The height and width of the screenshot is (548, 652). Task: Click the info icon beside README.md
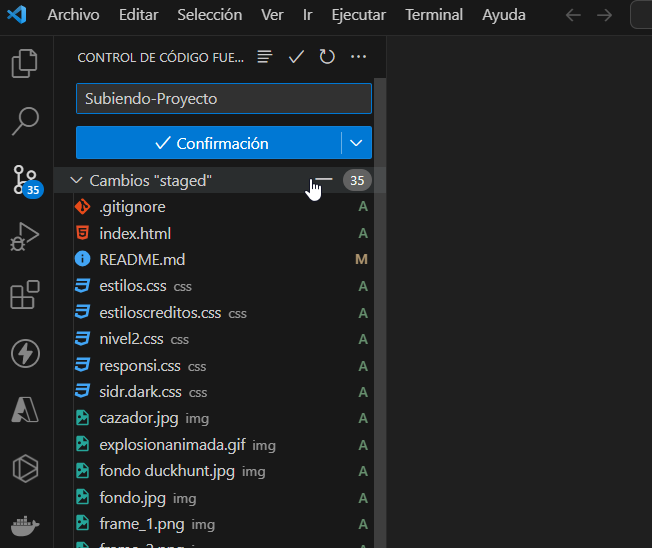82,259
